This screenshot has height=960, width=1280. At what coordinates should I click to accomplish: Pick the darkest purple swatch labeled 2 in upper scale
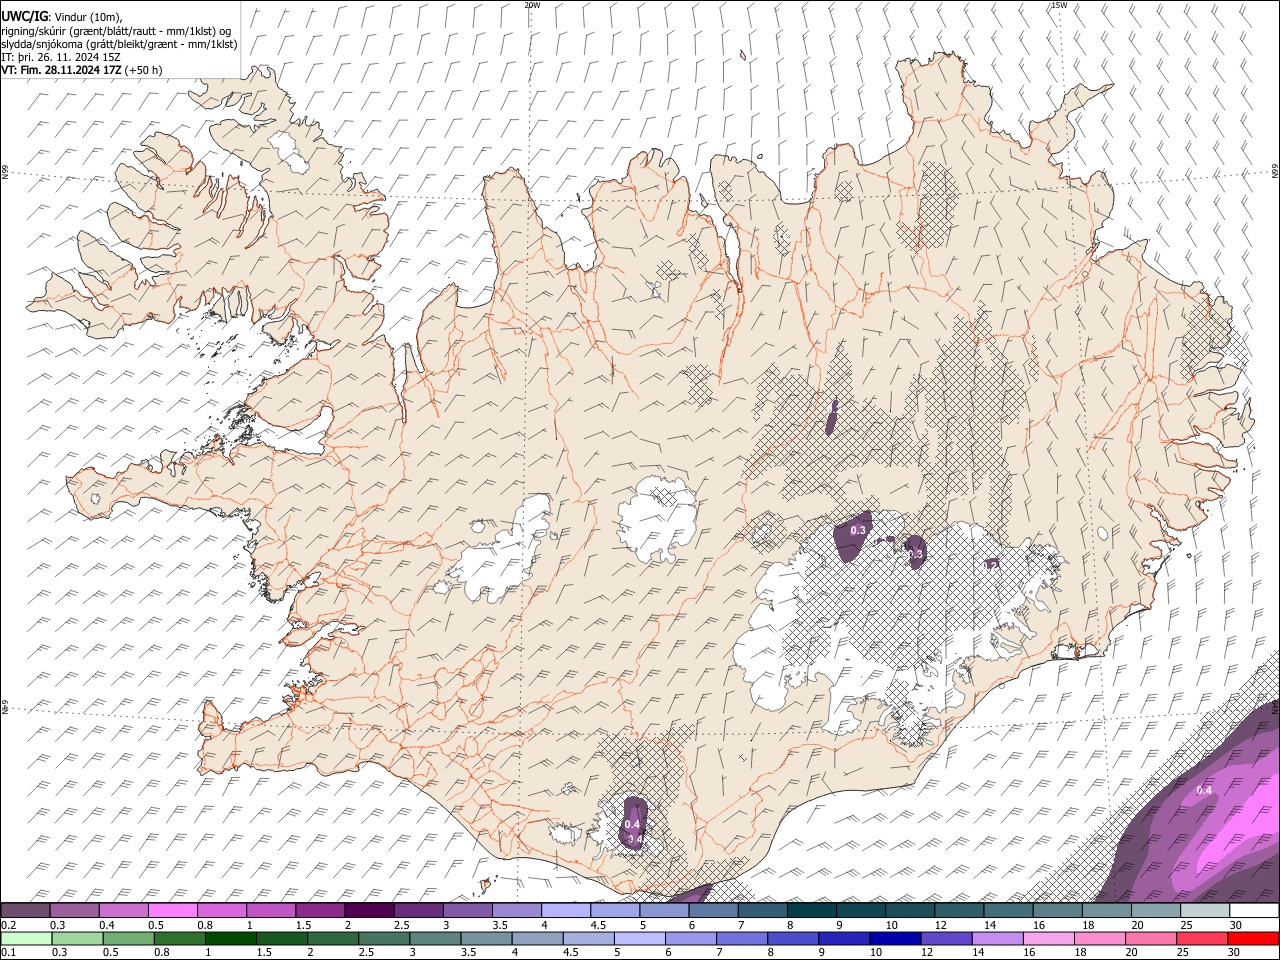[x=369, y=911]
